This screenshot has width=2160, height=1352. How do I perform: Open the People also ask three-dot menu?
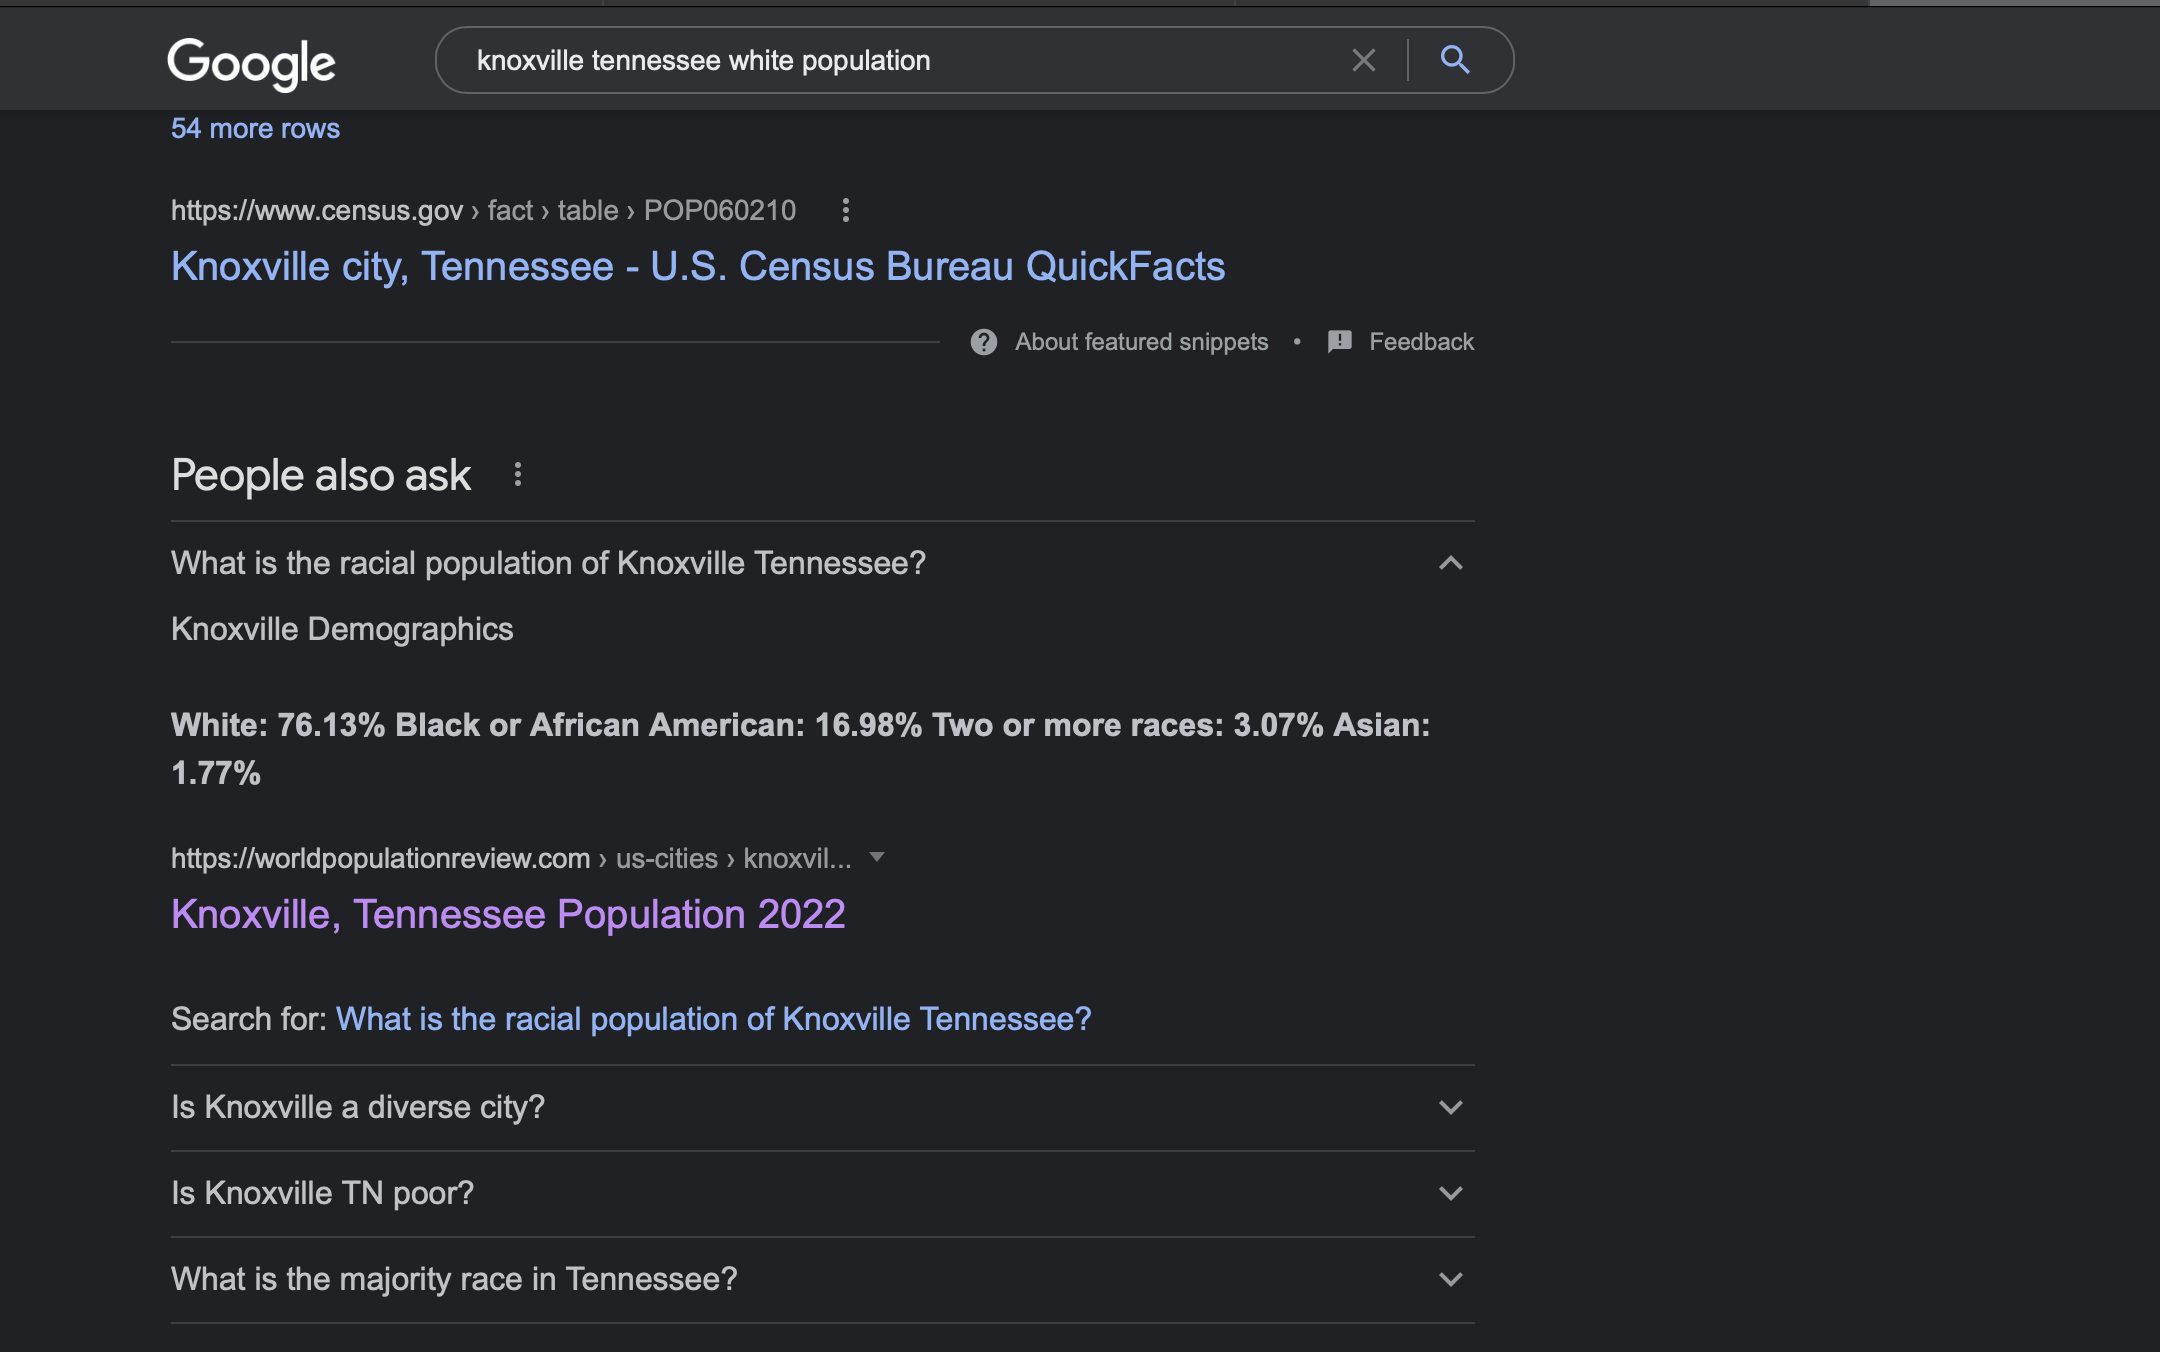(x=518, y=475)
